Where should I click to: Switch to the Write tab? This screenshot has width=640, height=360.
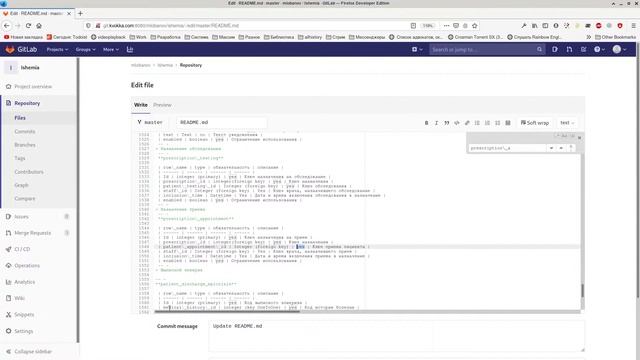point(141,105)
